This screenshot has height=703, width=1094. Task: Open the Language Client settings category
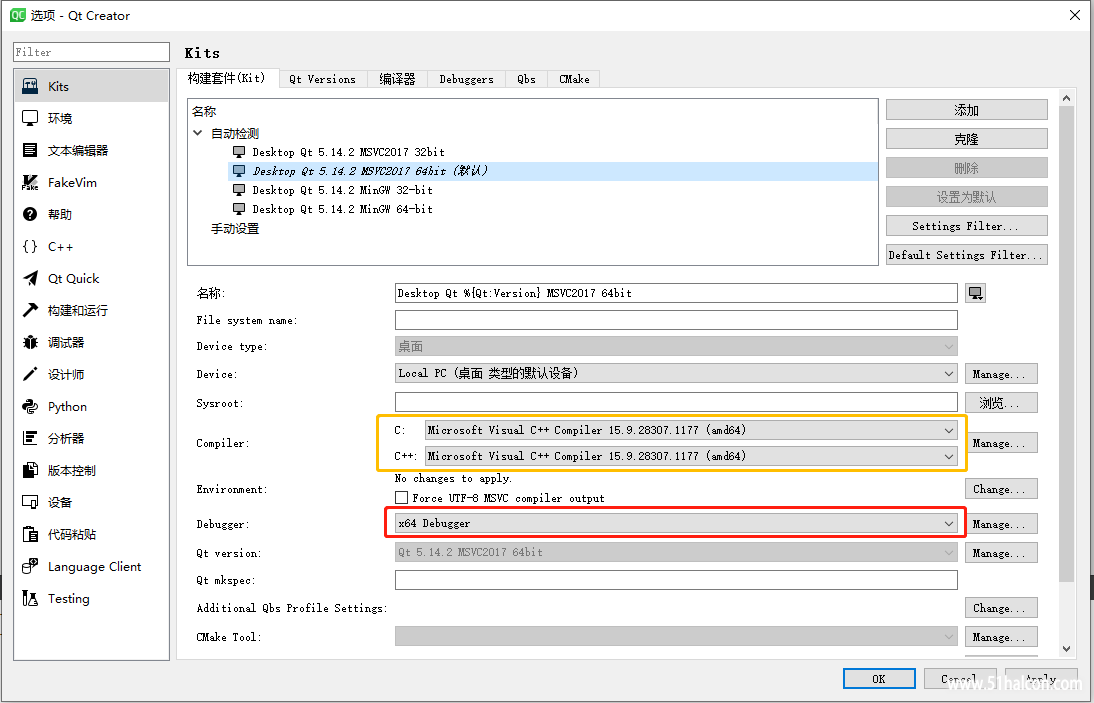point(91,567)
